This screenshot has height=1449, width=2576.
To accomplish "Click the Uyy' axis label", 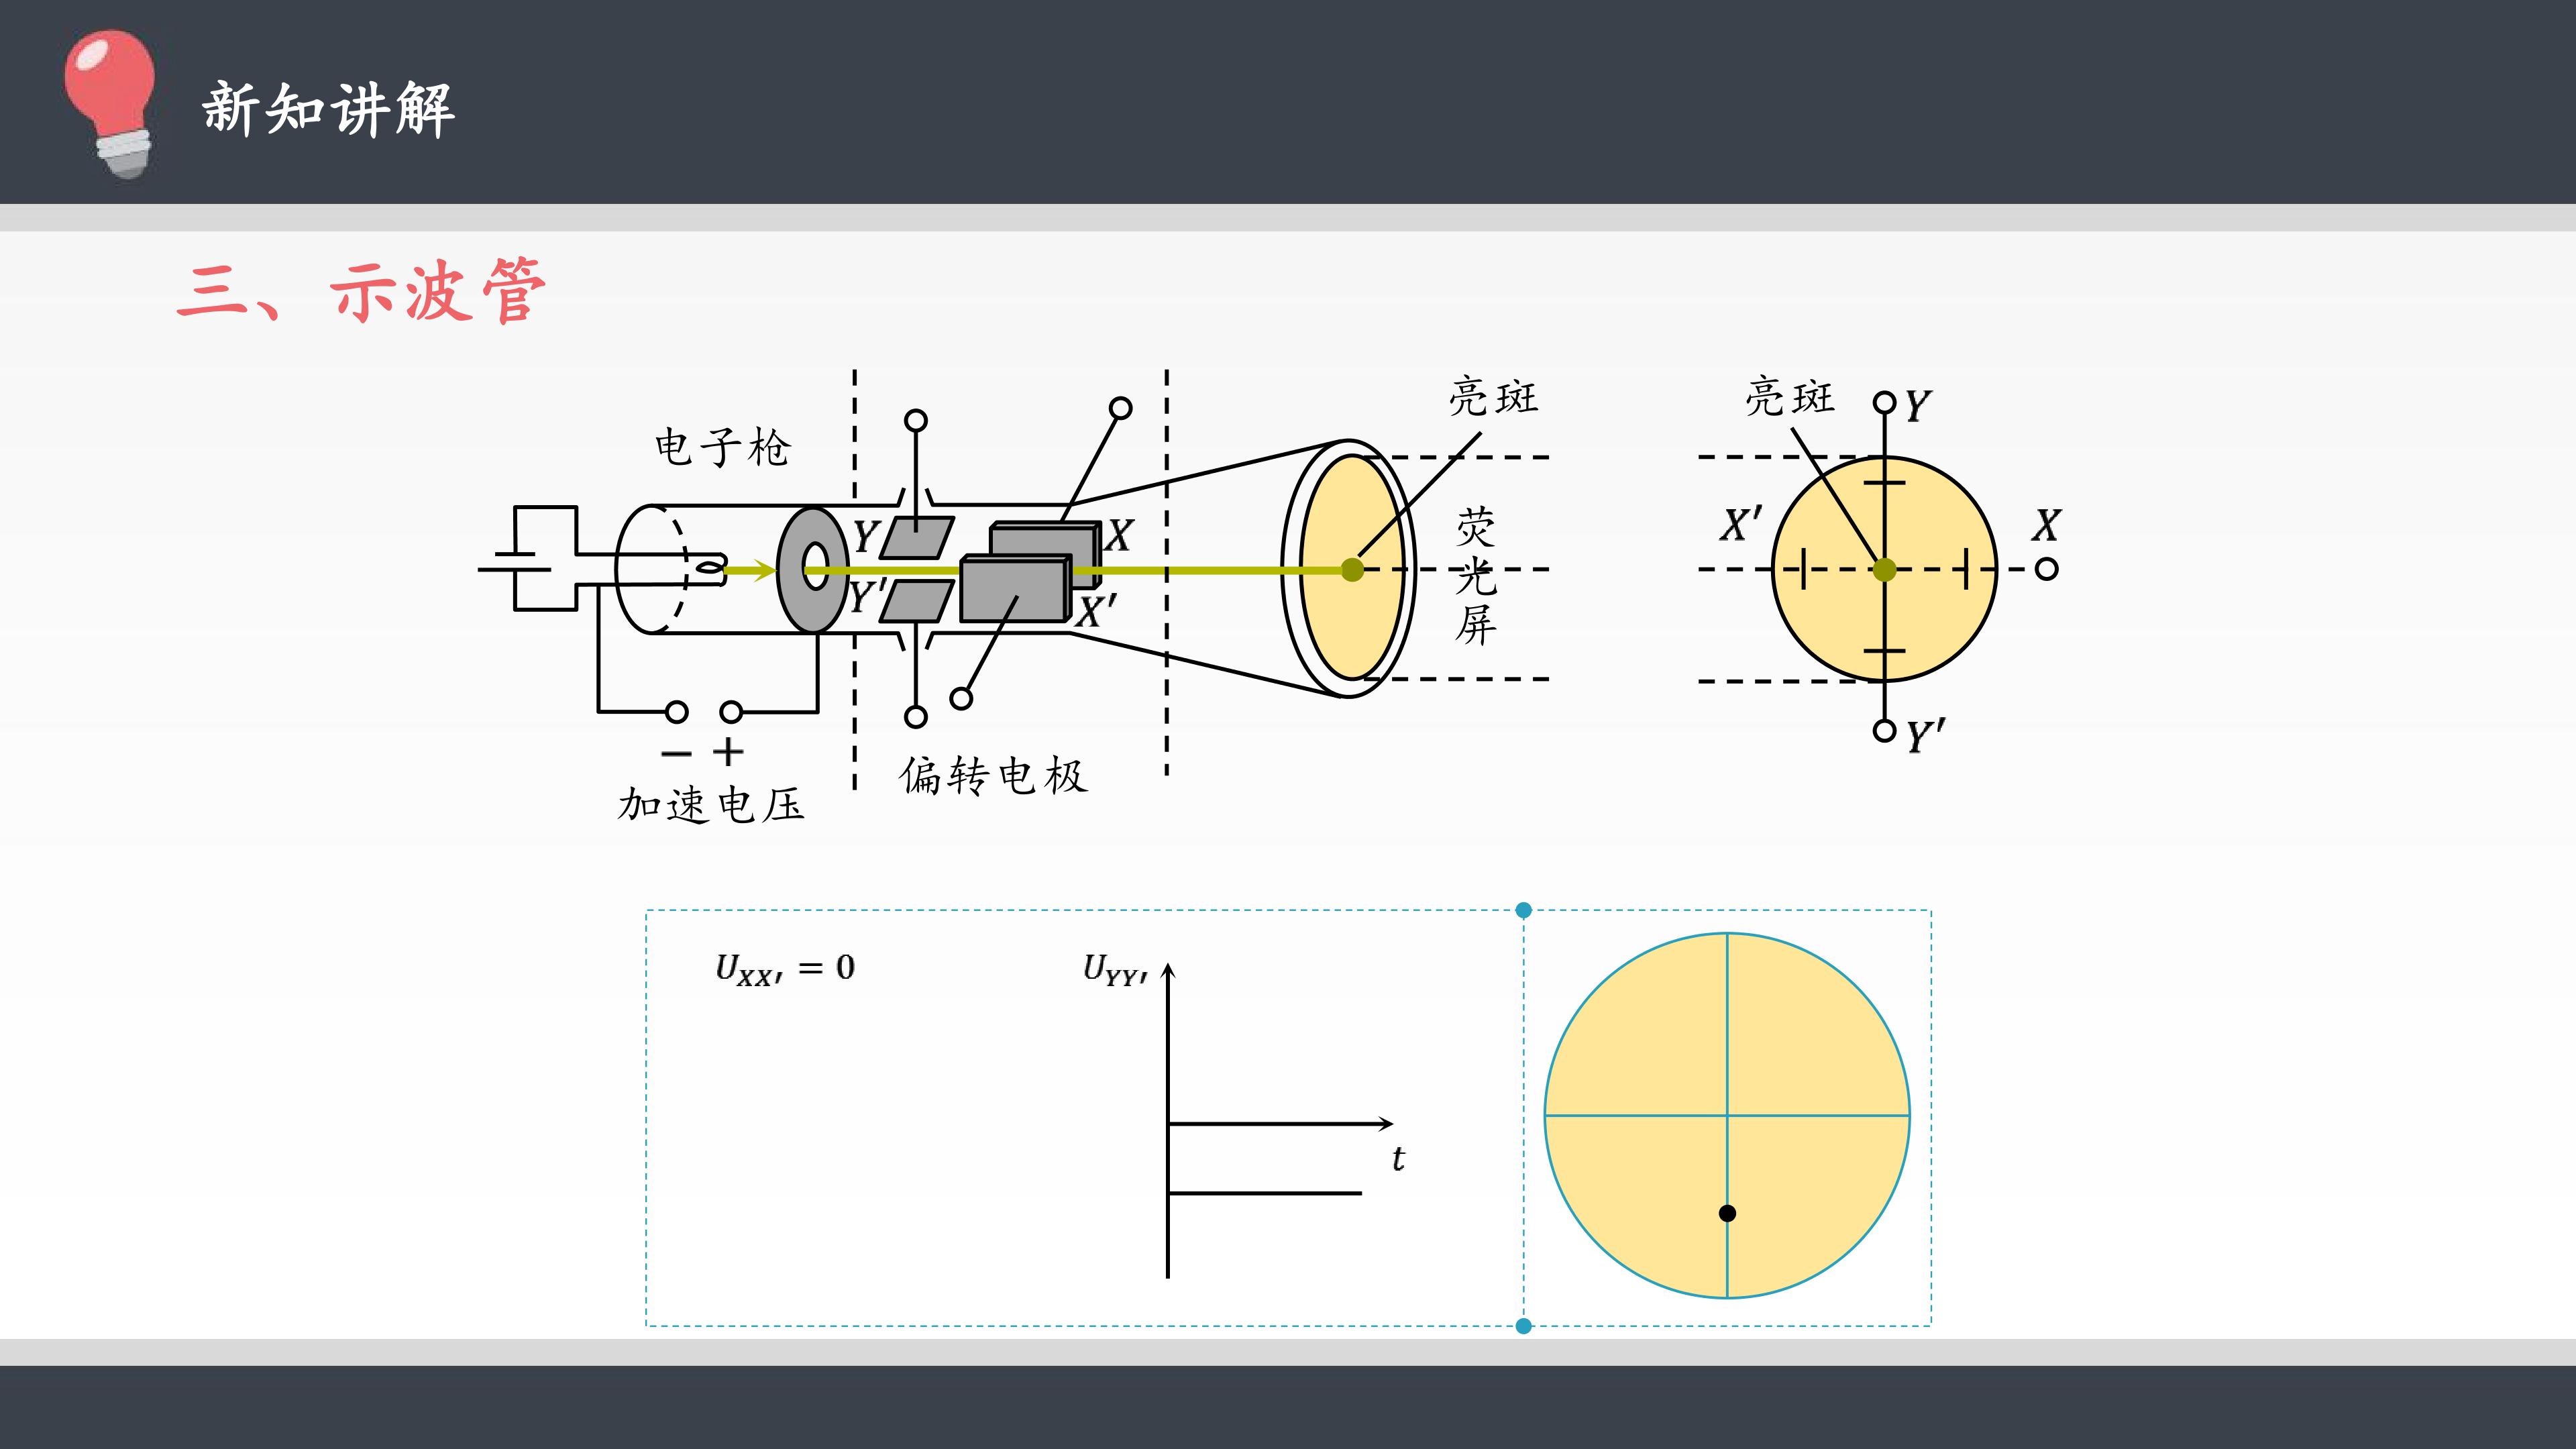I will pyautogui.click(x=1115, y=969).
